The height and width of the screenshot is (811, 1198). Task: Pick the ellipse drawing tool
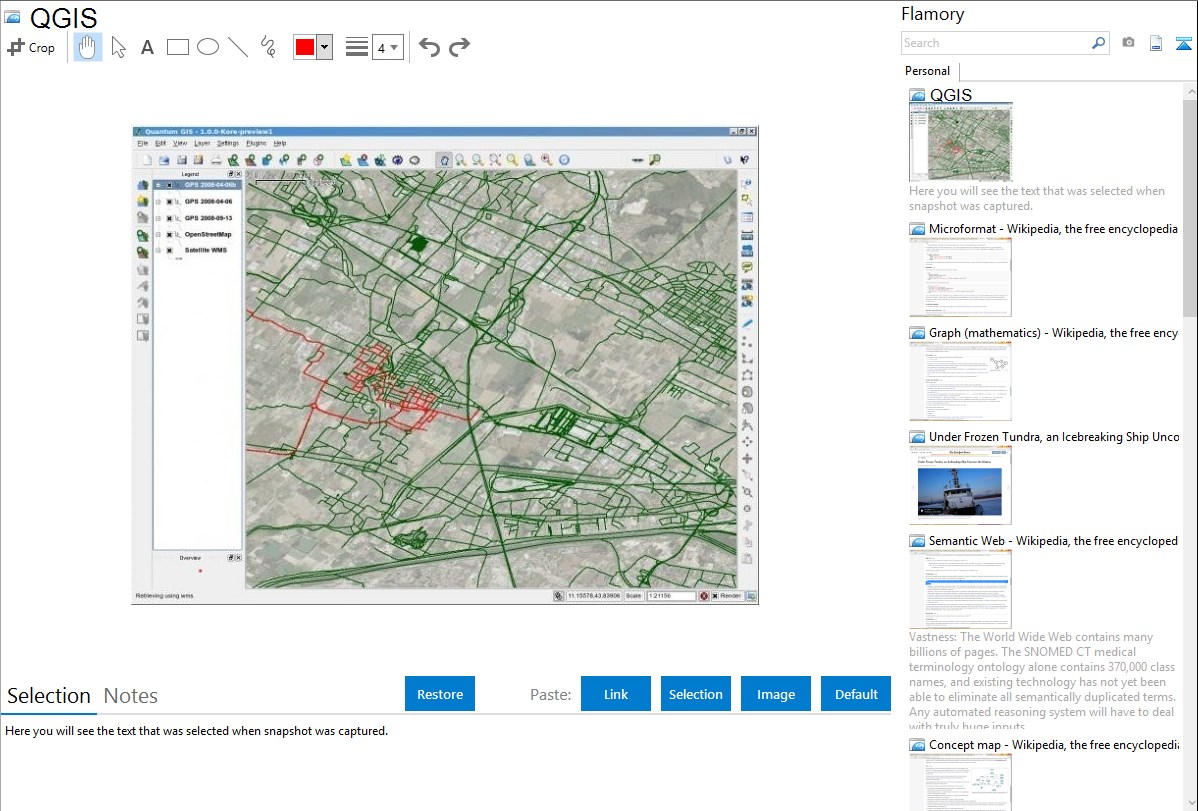(208, 47)
